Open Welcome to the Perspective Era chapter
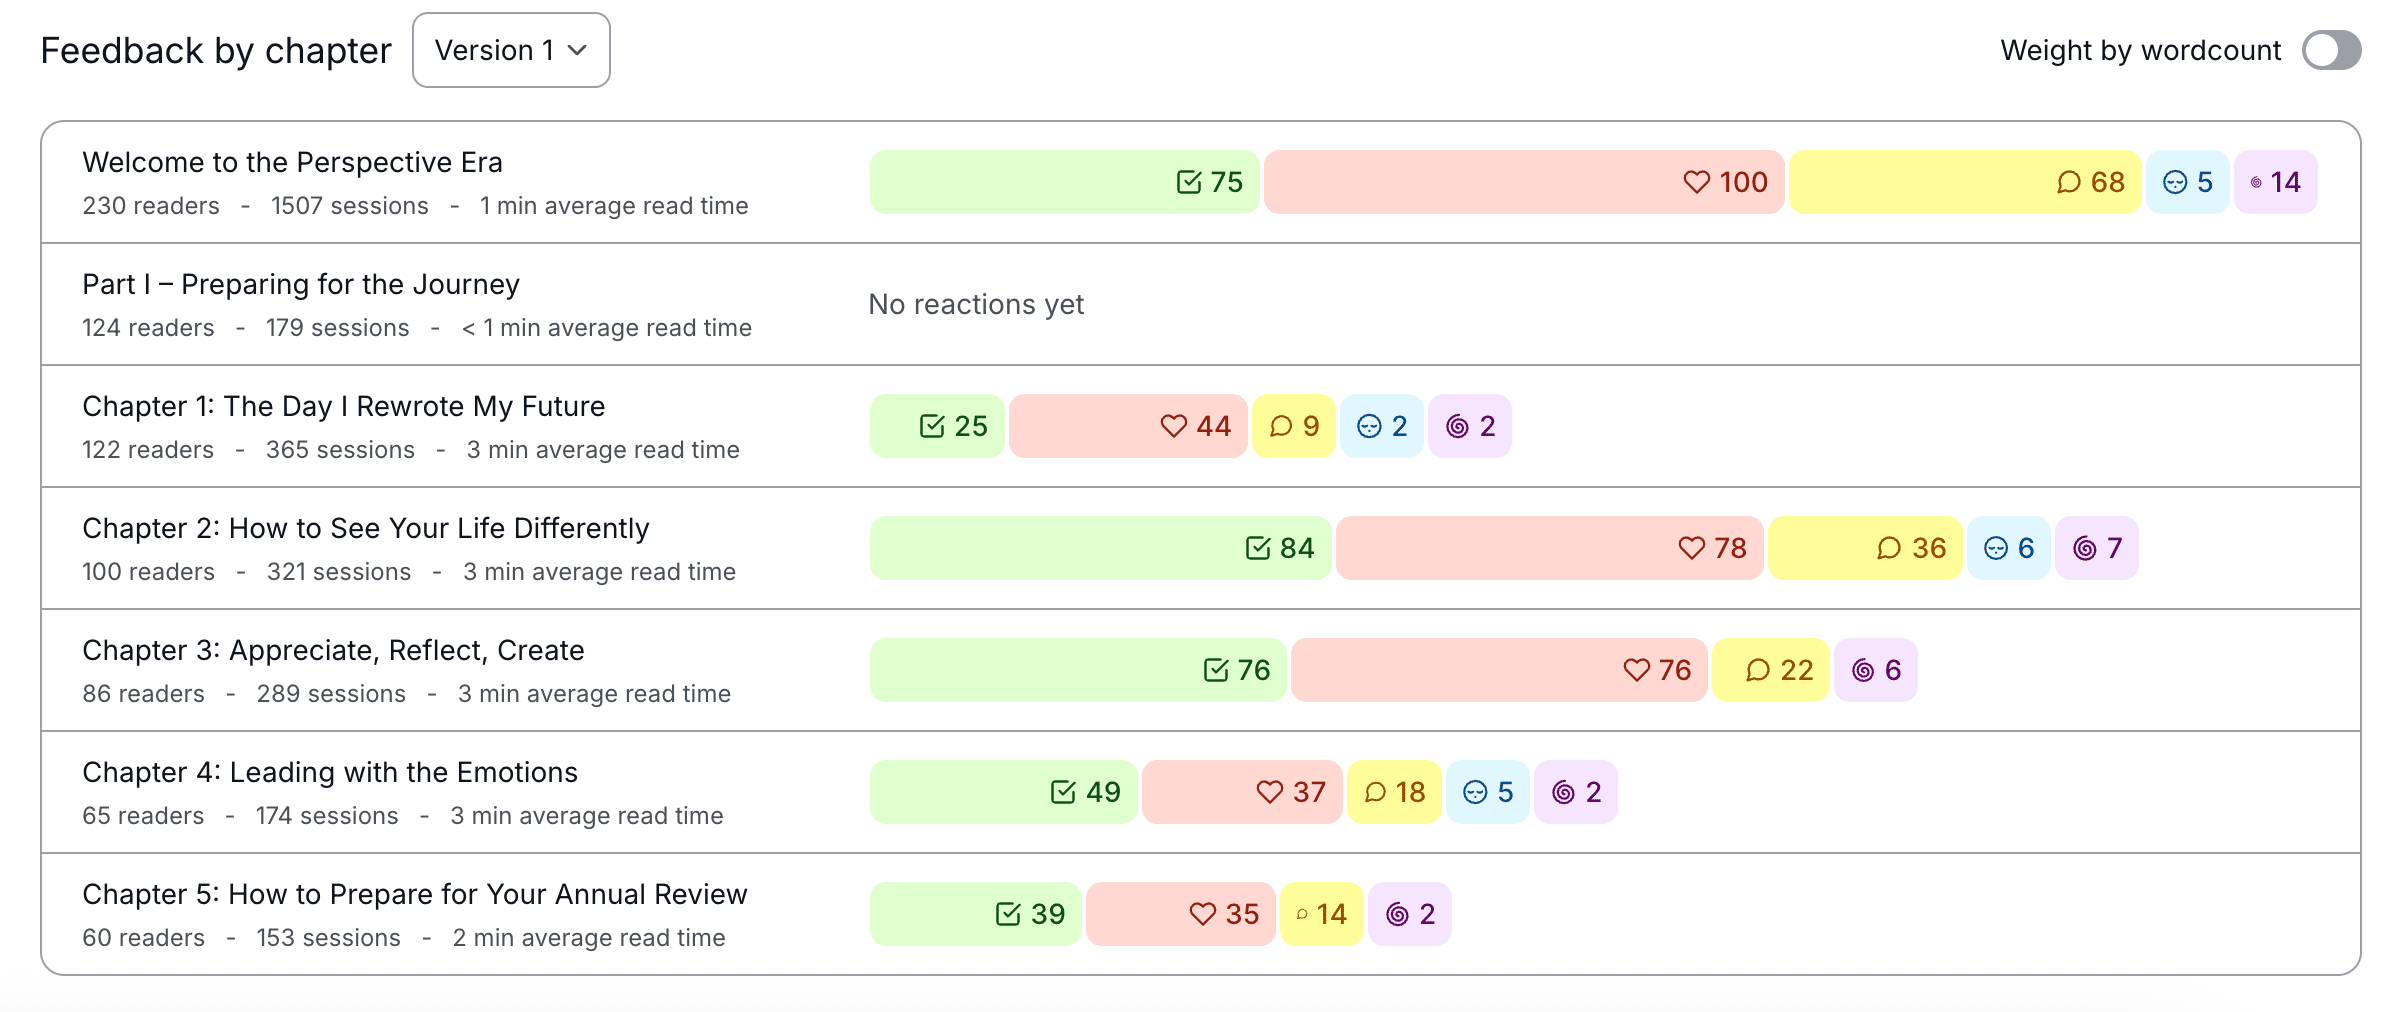 (292, 162)
